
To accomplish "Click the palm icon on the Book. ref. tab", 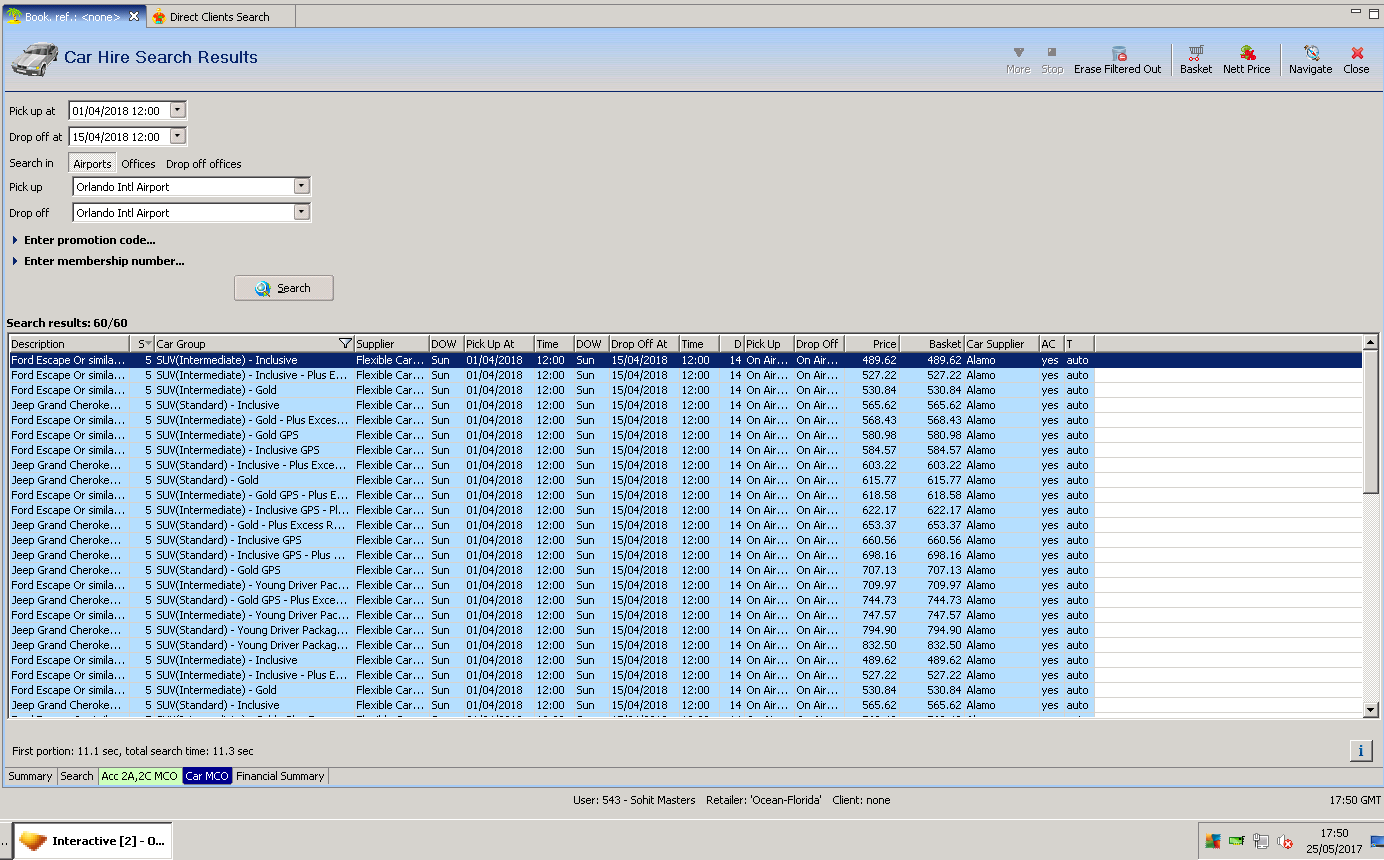I will point(14,16).
